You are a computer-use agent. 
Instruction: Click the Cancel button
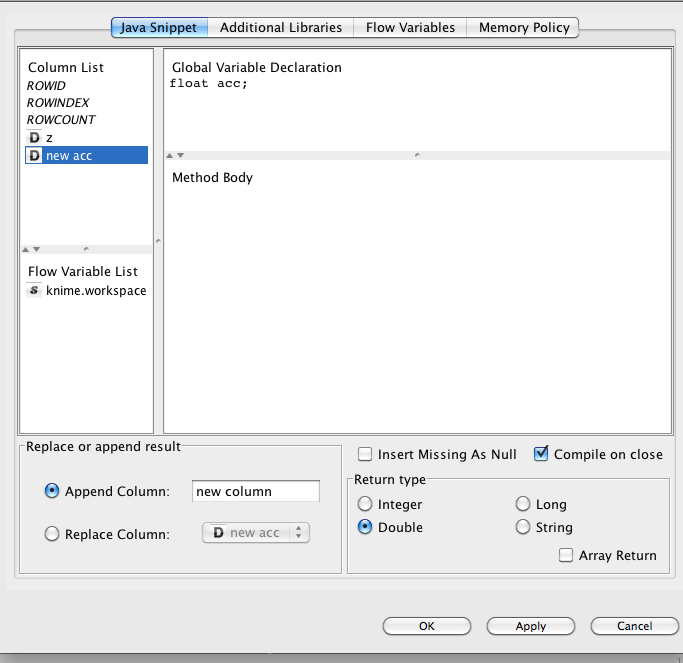pyautogui.click(x=635, y=626)
